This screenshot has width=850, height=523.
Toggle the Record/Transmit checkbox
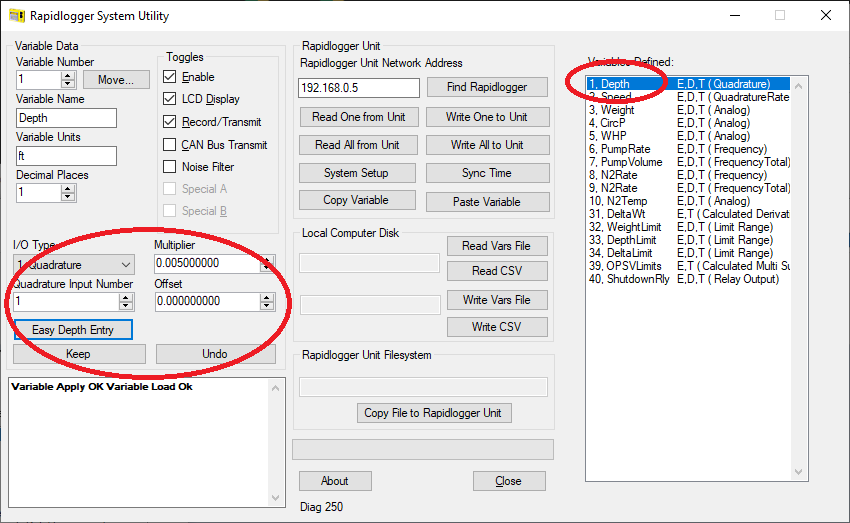pos(170,121)
